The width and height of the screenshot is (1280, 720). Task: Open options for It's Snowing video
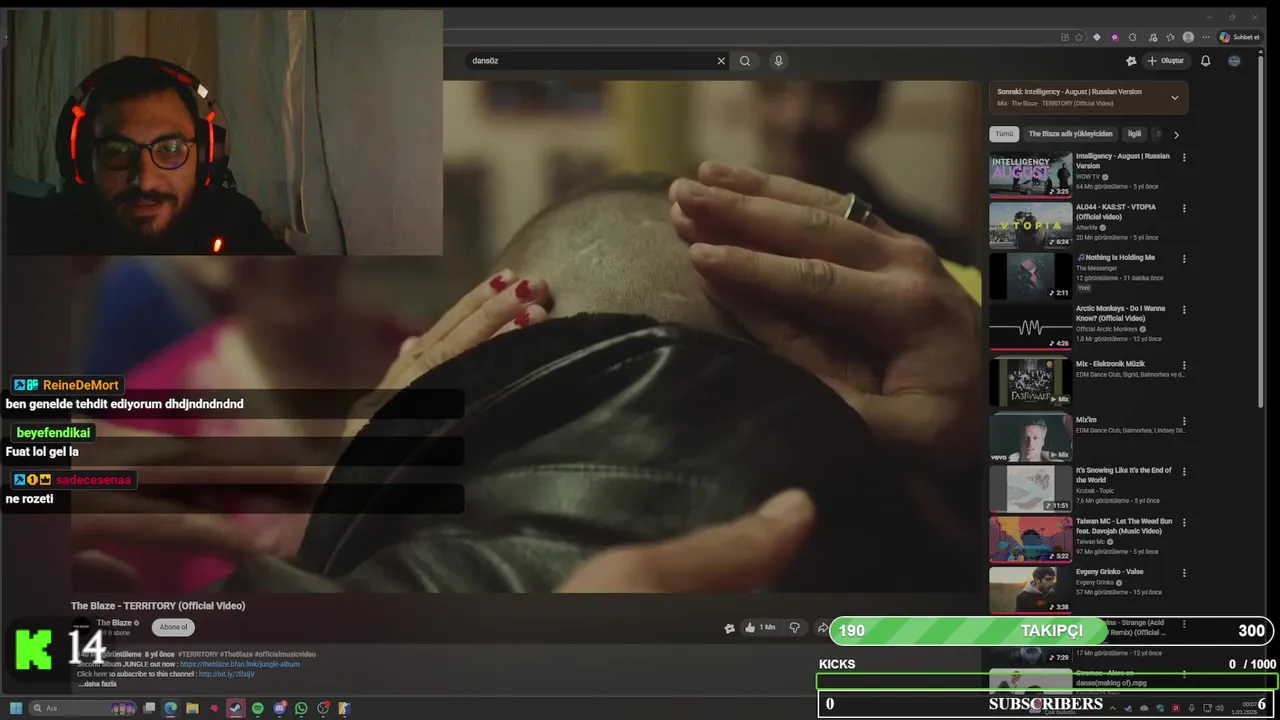coord(1184,471)
